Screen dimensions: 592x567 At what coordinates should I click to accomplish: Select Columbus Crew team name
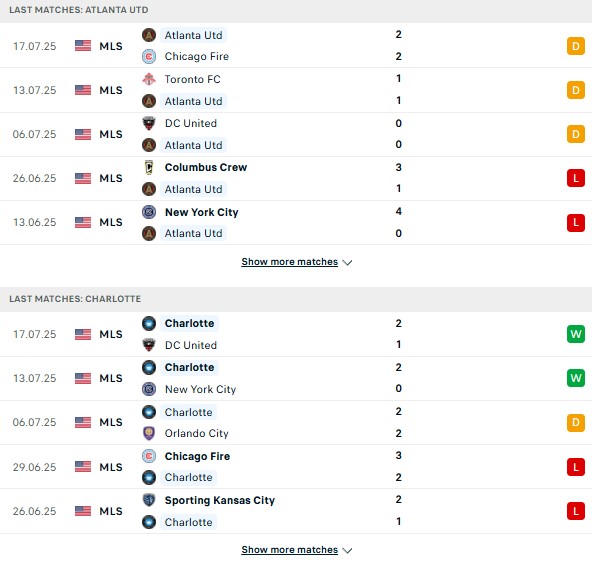206,167
